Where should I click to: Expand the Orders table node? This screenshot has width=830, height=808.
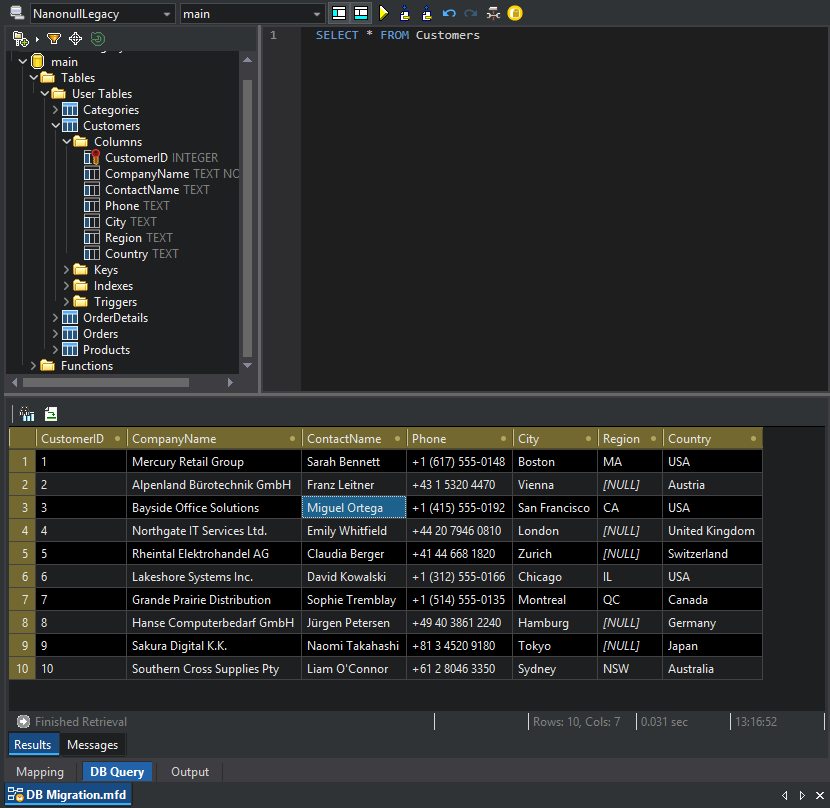(55, 334)
